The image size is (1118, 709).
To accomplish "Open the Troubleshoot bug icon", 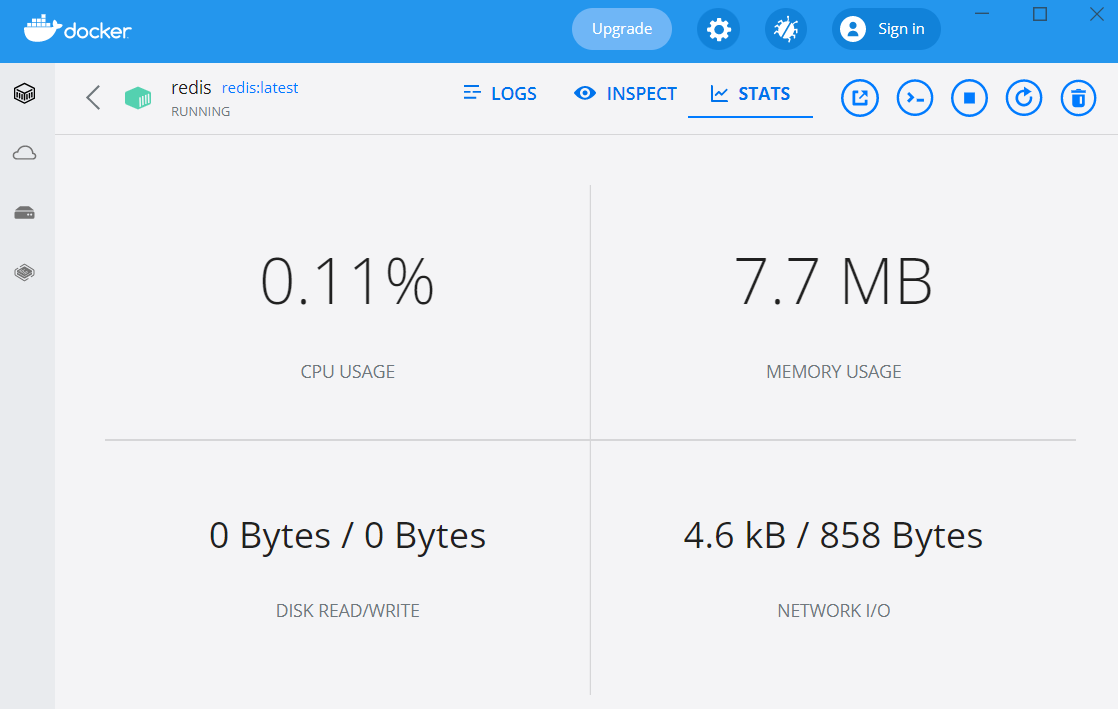I will click(786, 29).
